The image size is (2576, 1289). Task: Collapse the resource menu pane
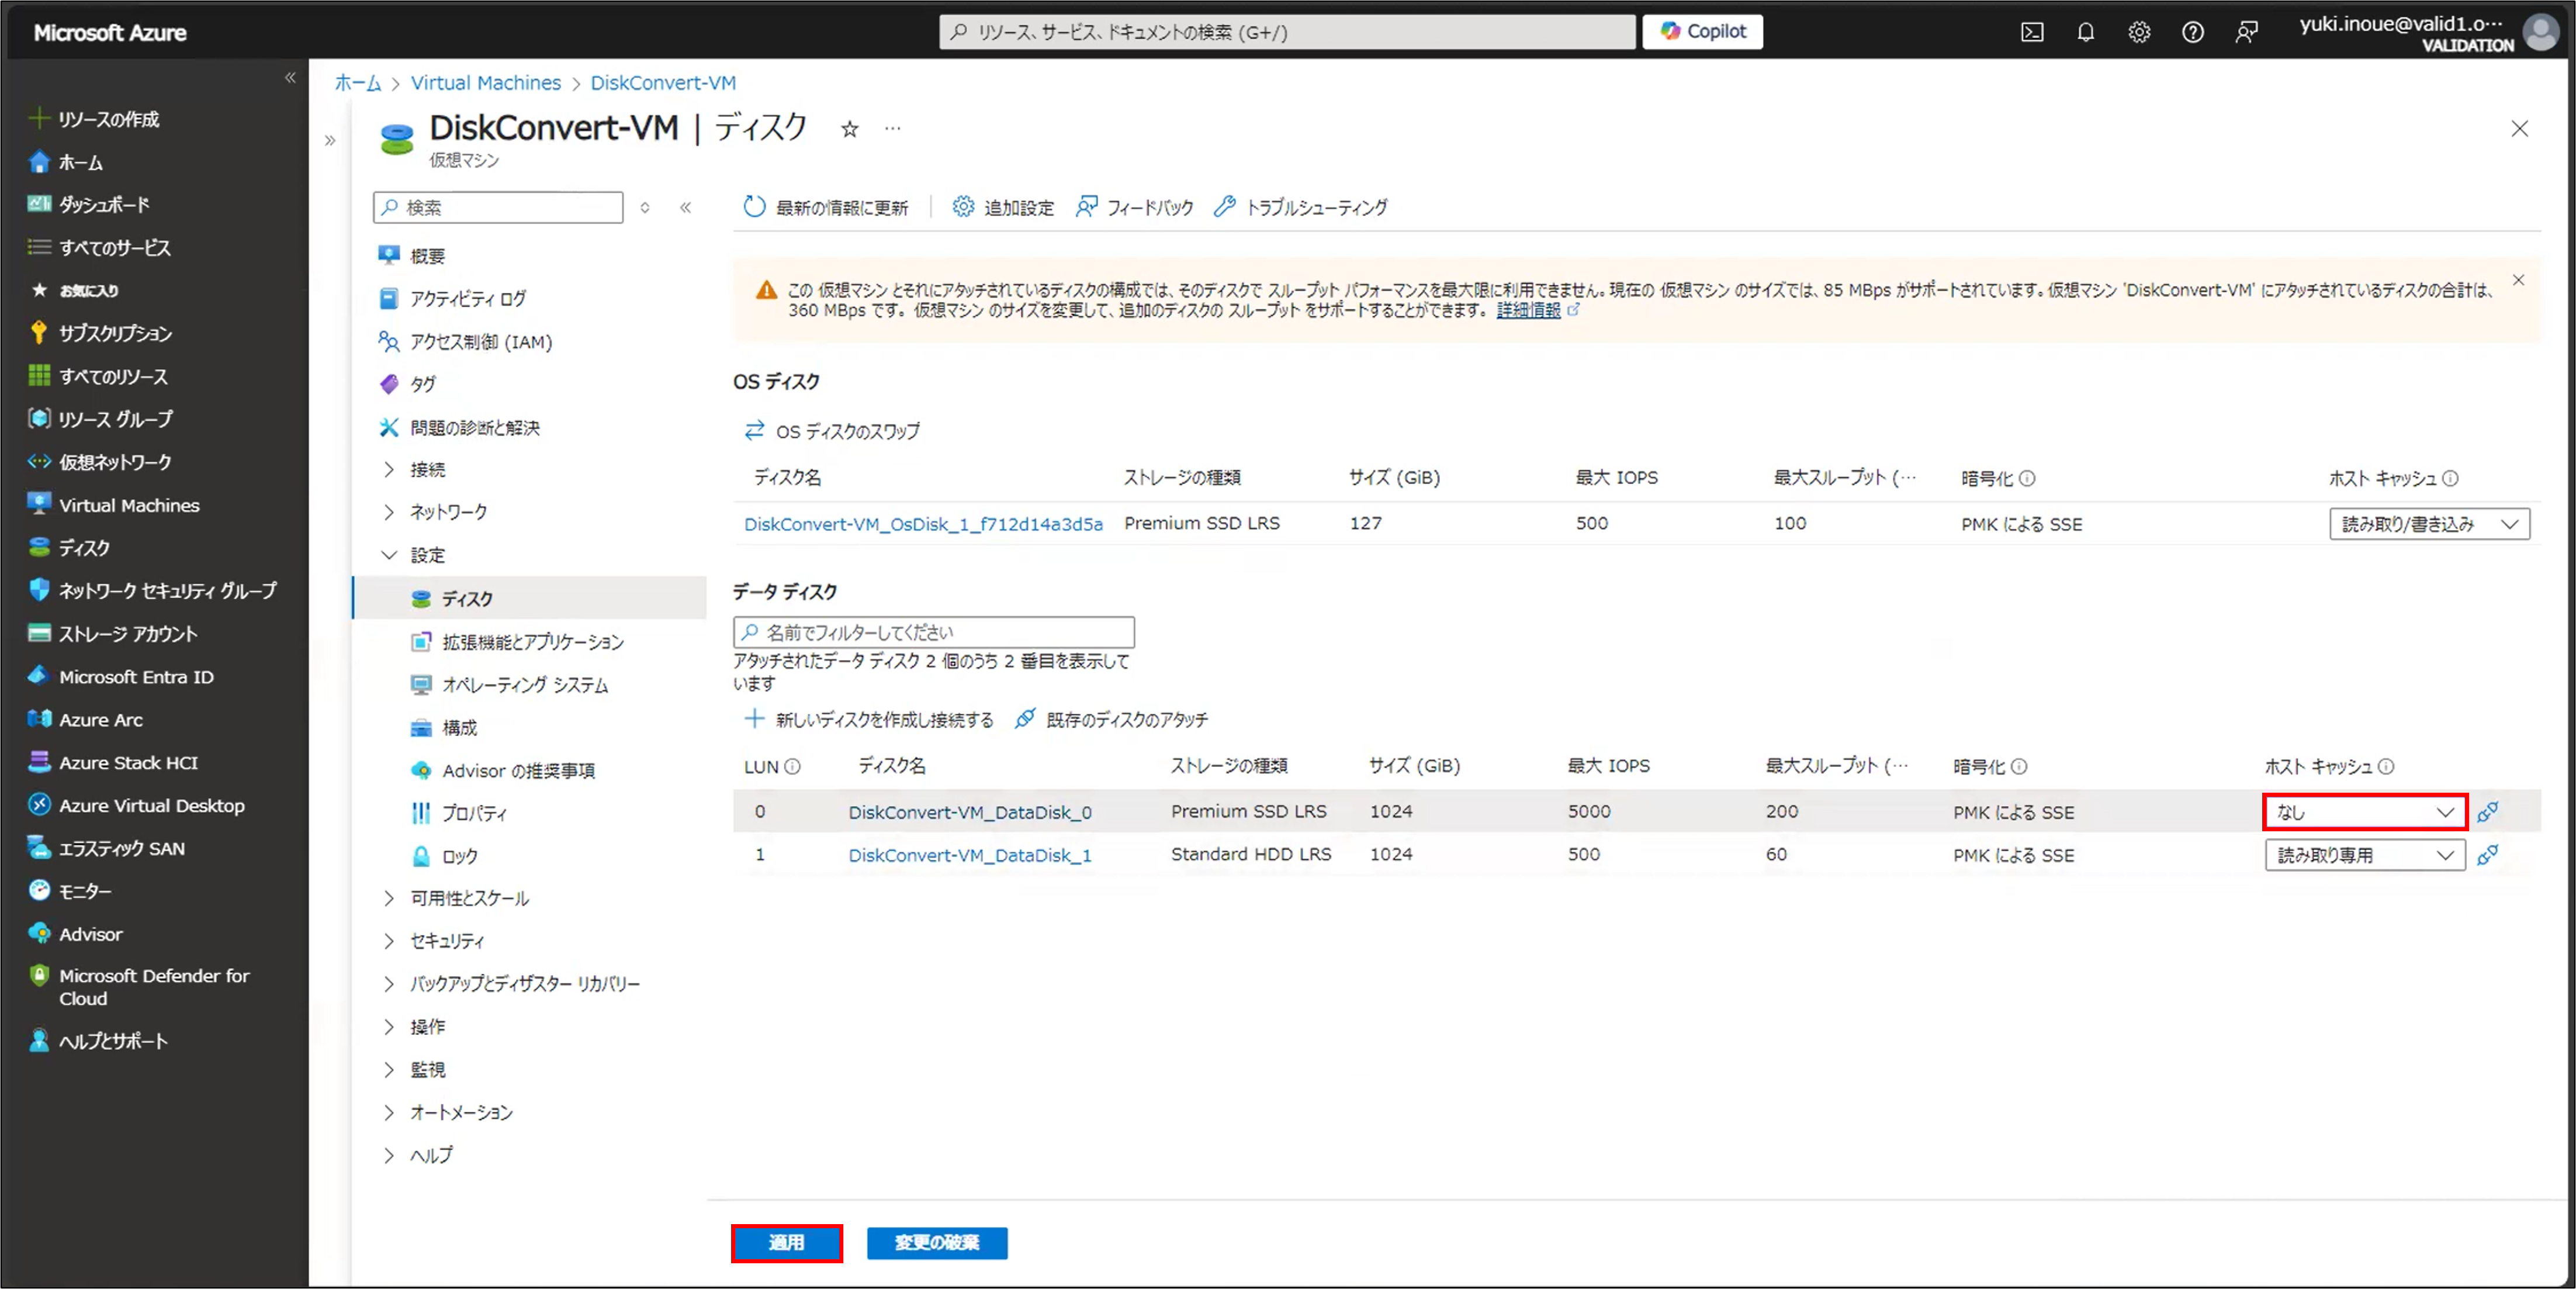686,207
